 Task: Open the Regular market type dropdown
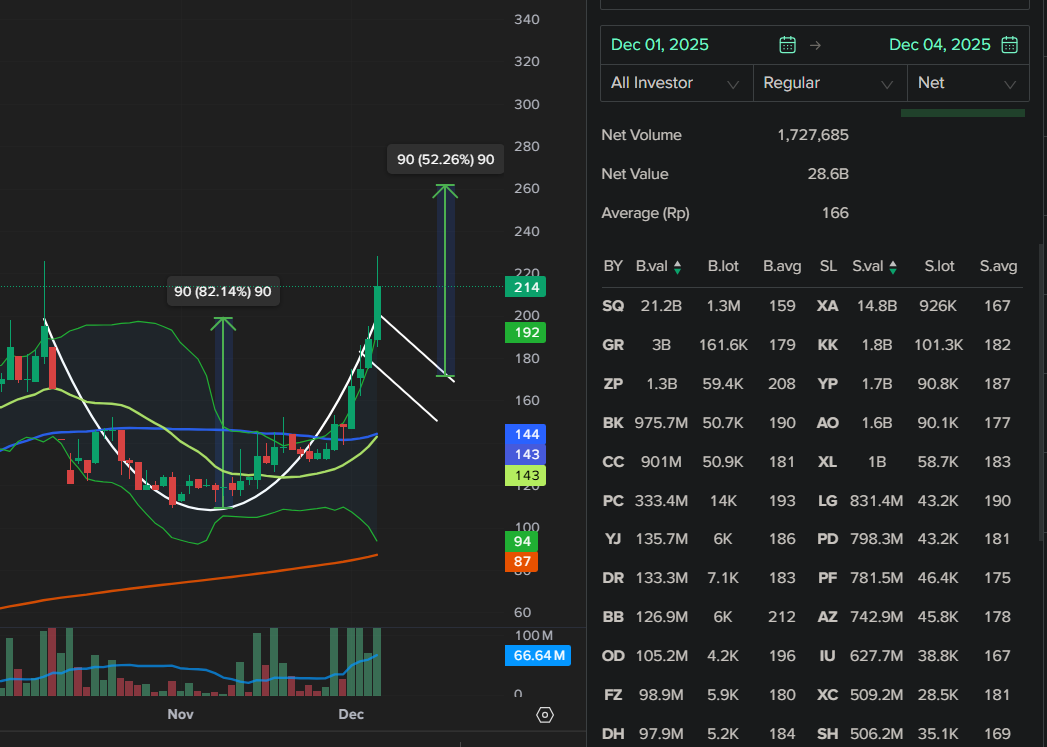829,83
